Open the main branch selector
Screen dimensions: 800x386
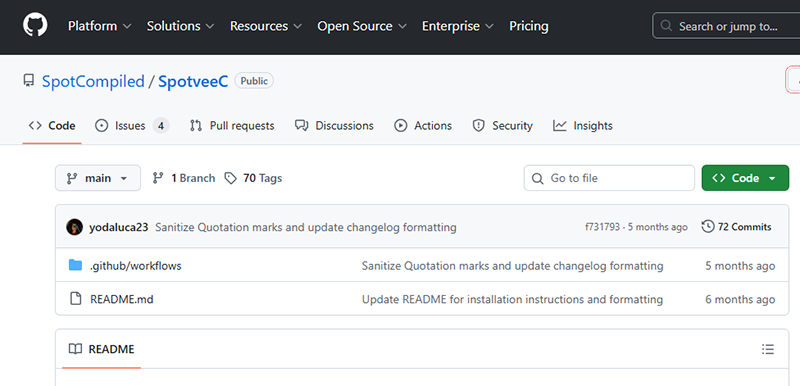pyautogui.click(x=98, y=178)
